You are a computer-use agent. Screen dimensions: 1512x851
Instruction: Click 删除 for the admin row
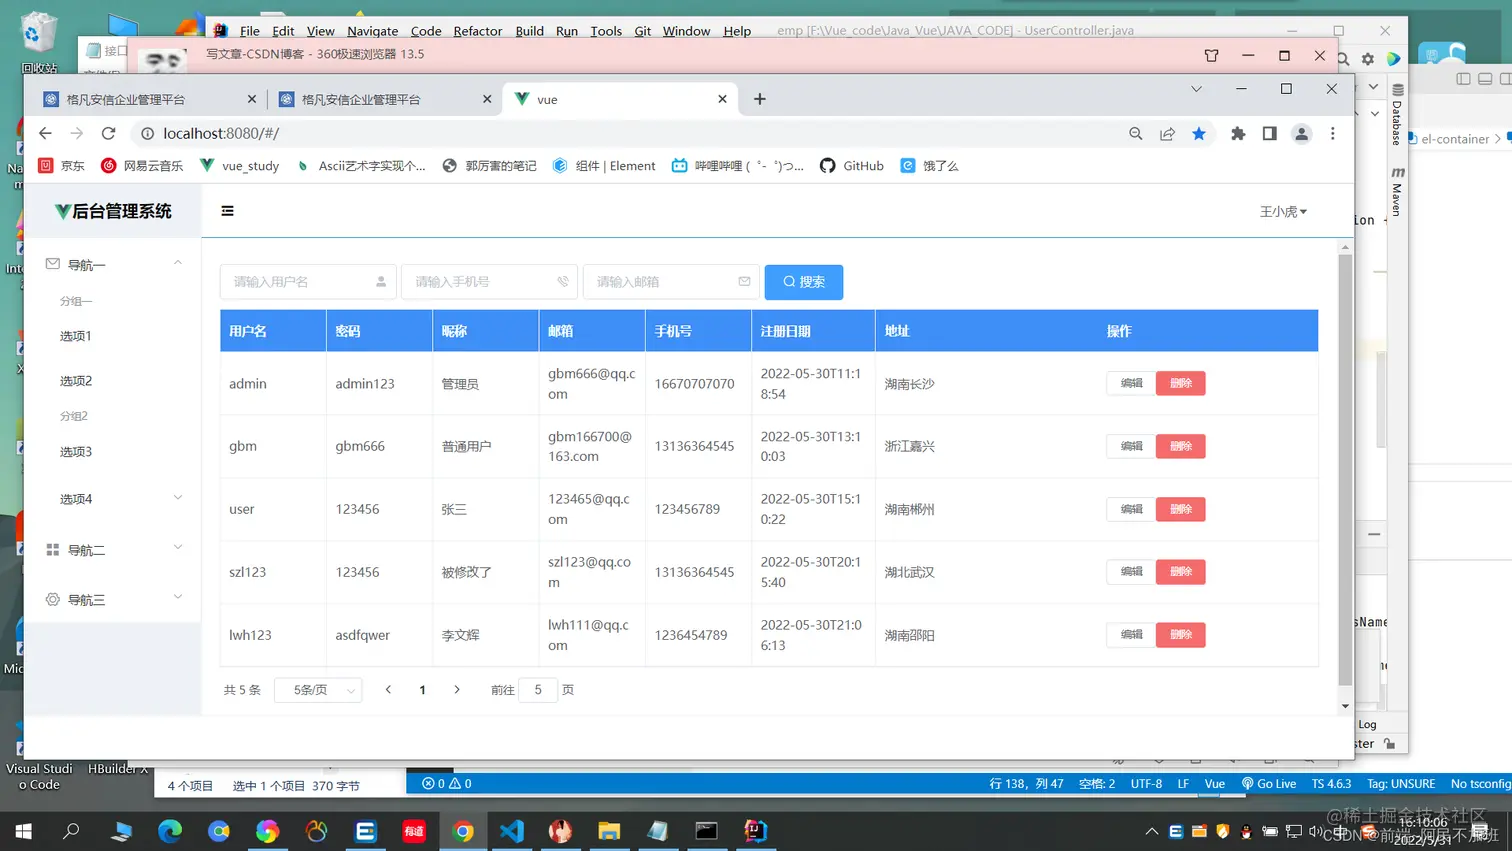(1181, 383)
